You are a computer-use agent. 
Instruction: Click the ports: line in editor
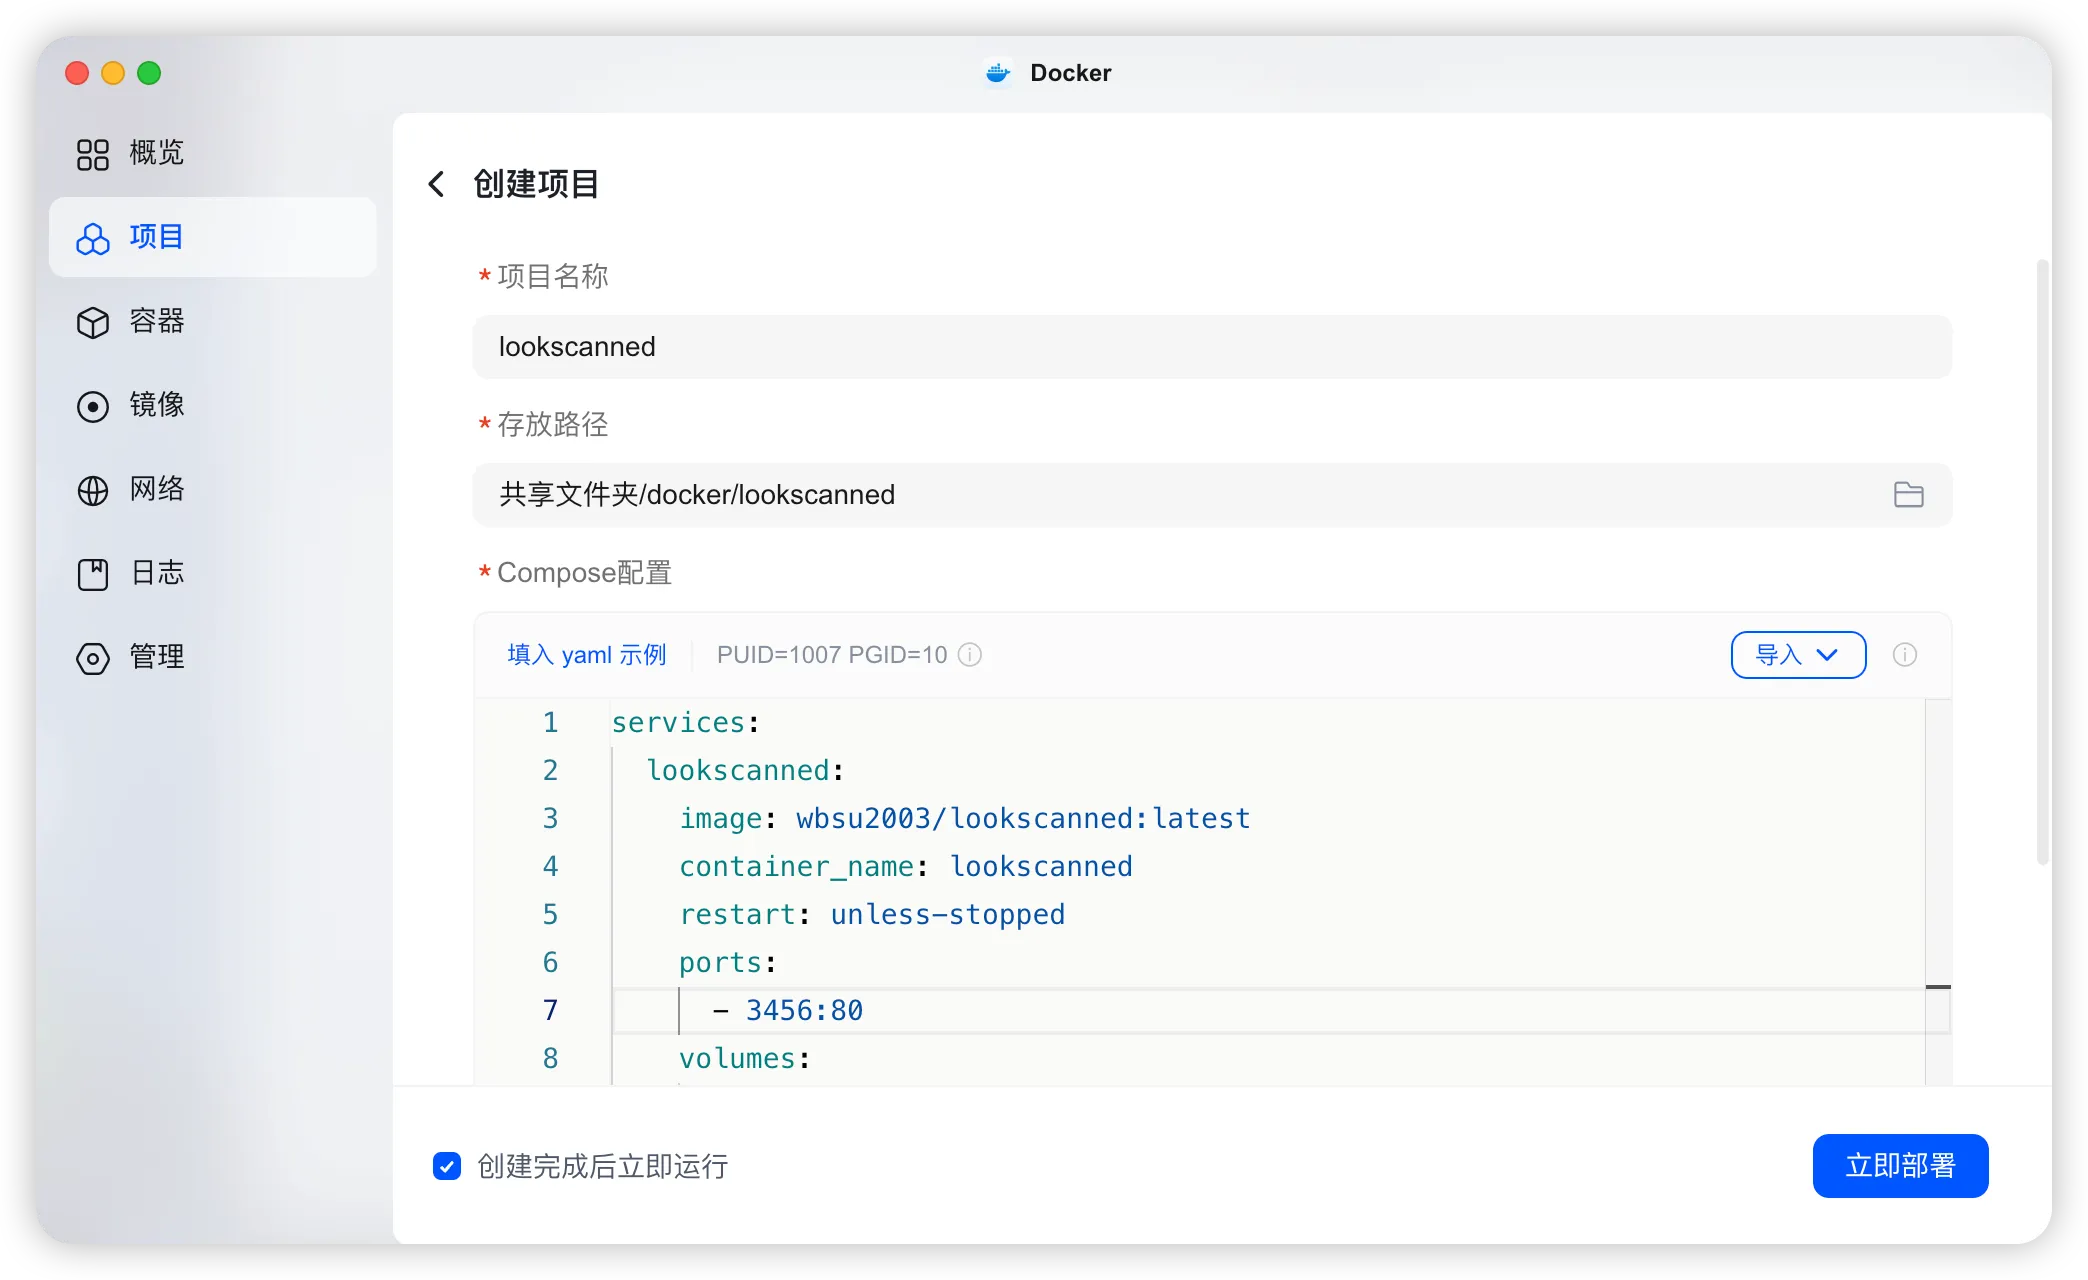pos(728,963)
